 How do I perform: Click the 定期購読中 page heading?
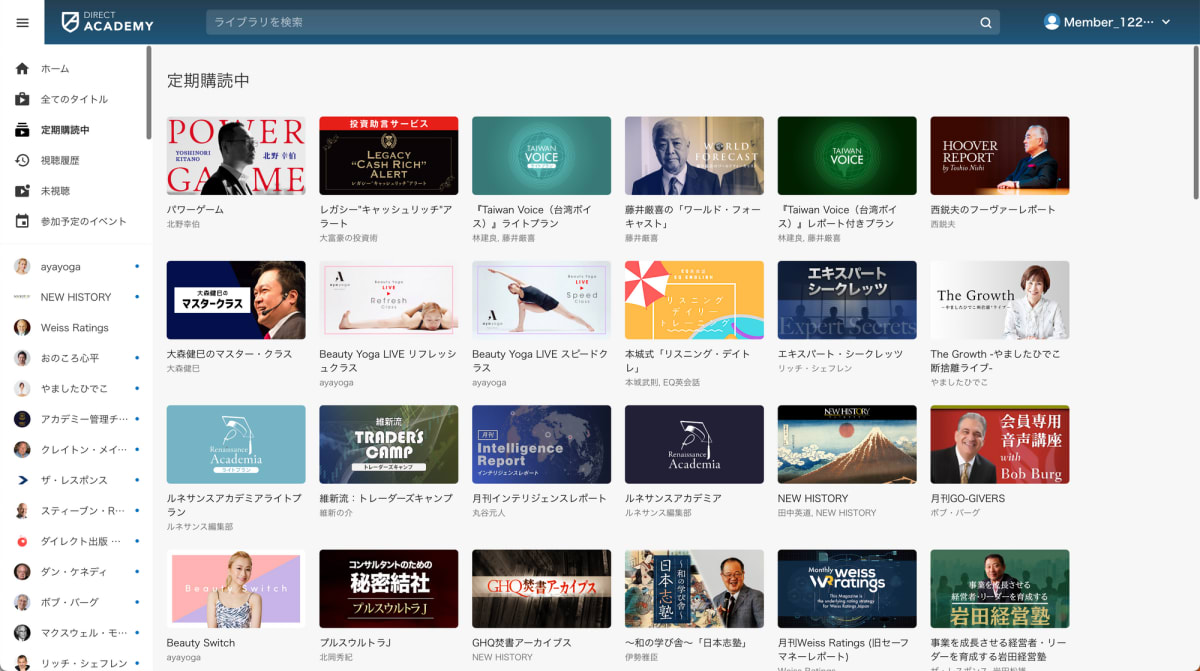coord(208,81)
